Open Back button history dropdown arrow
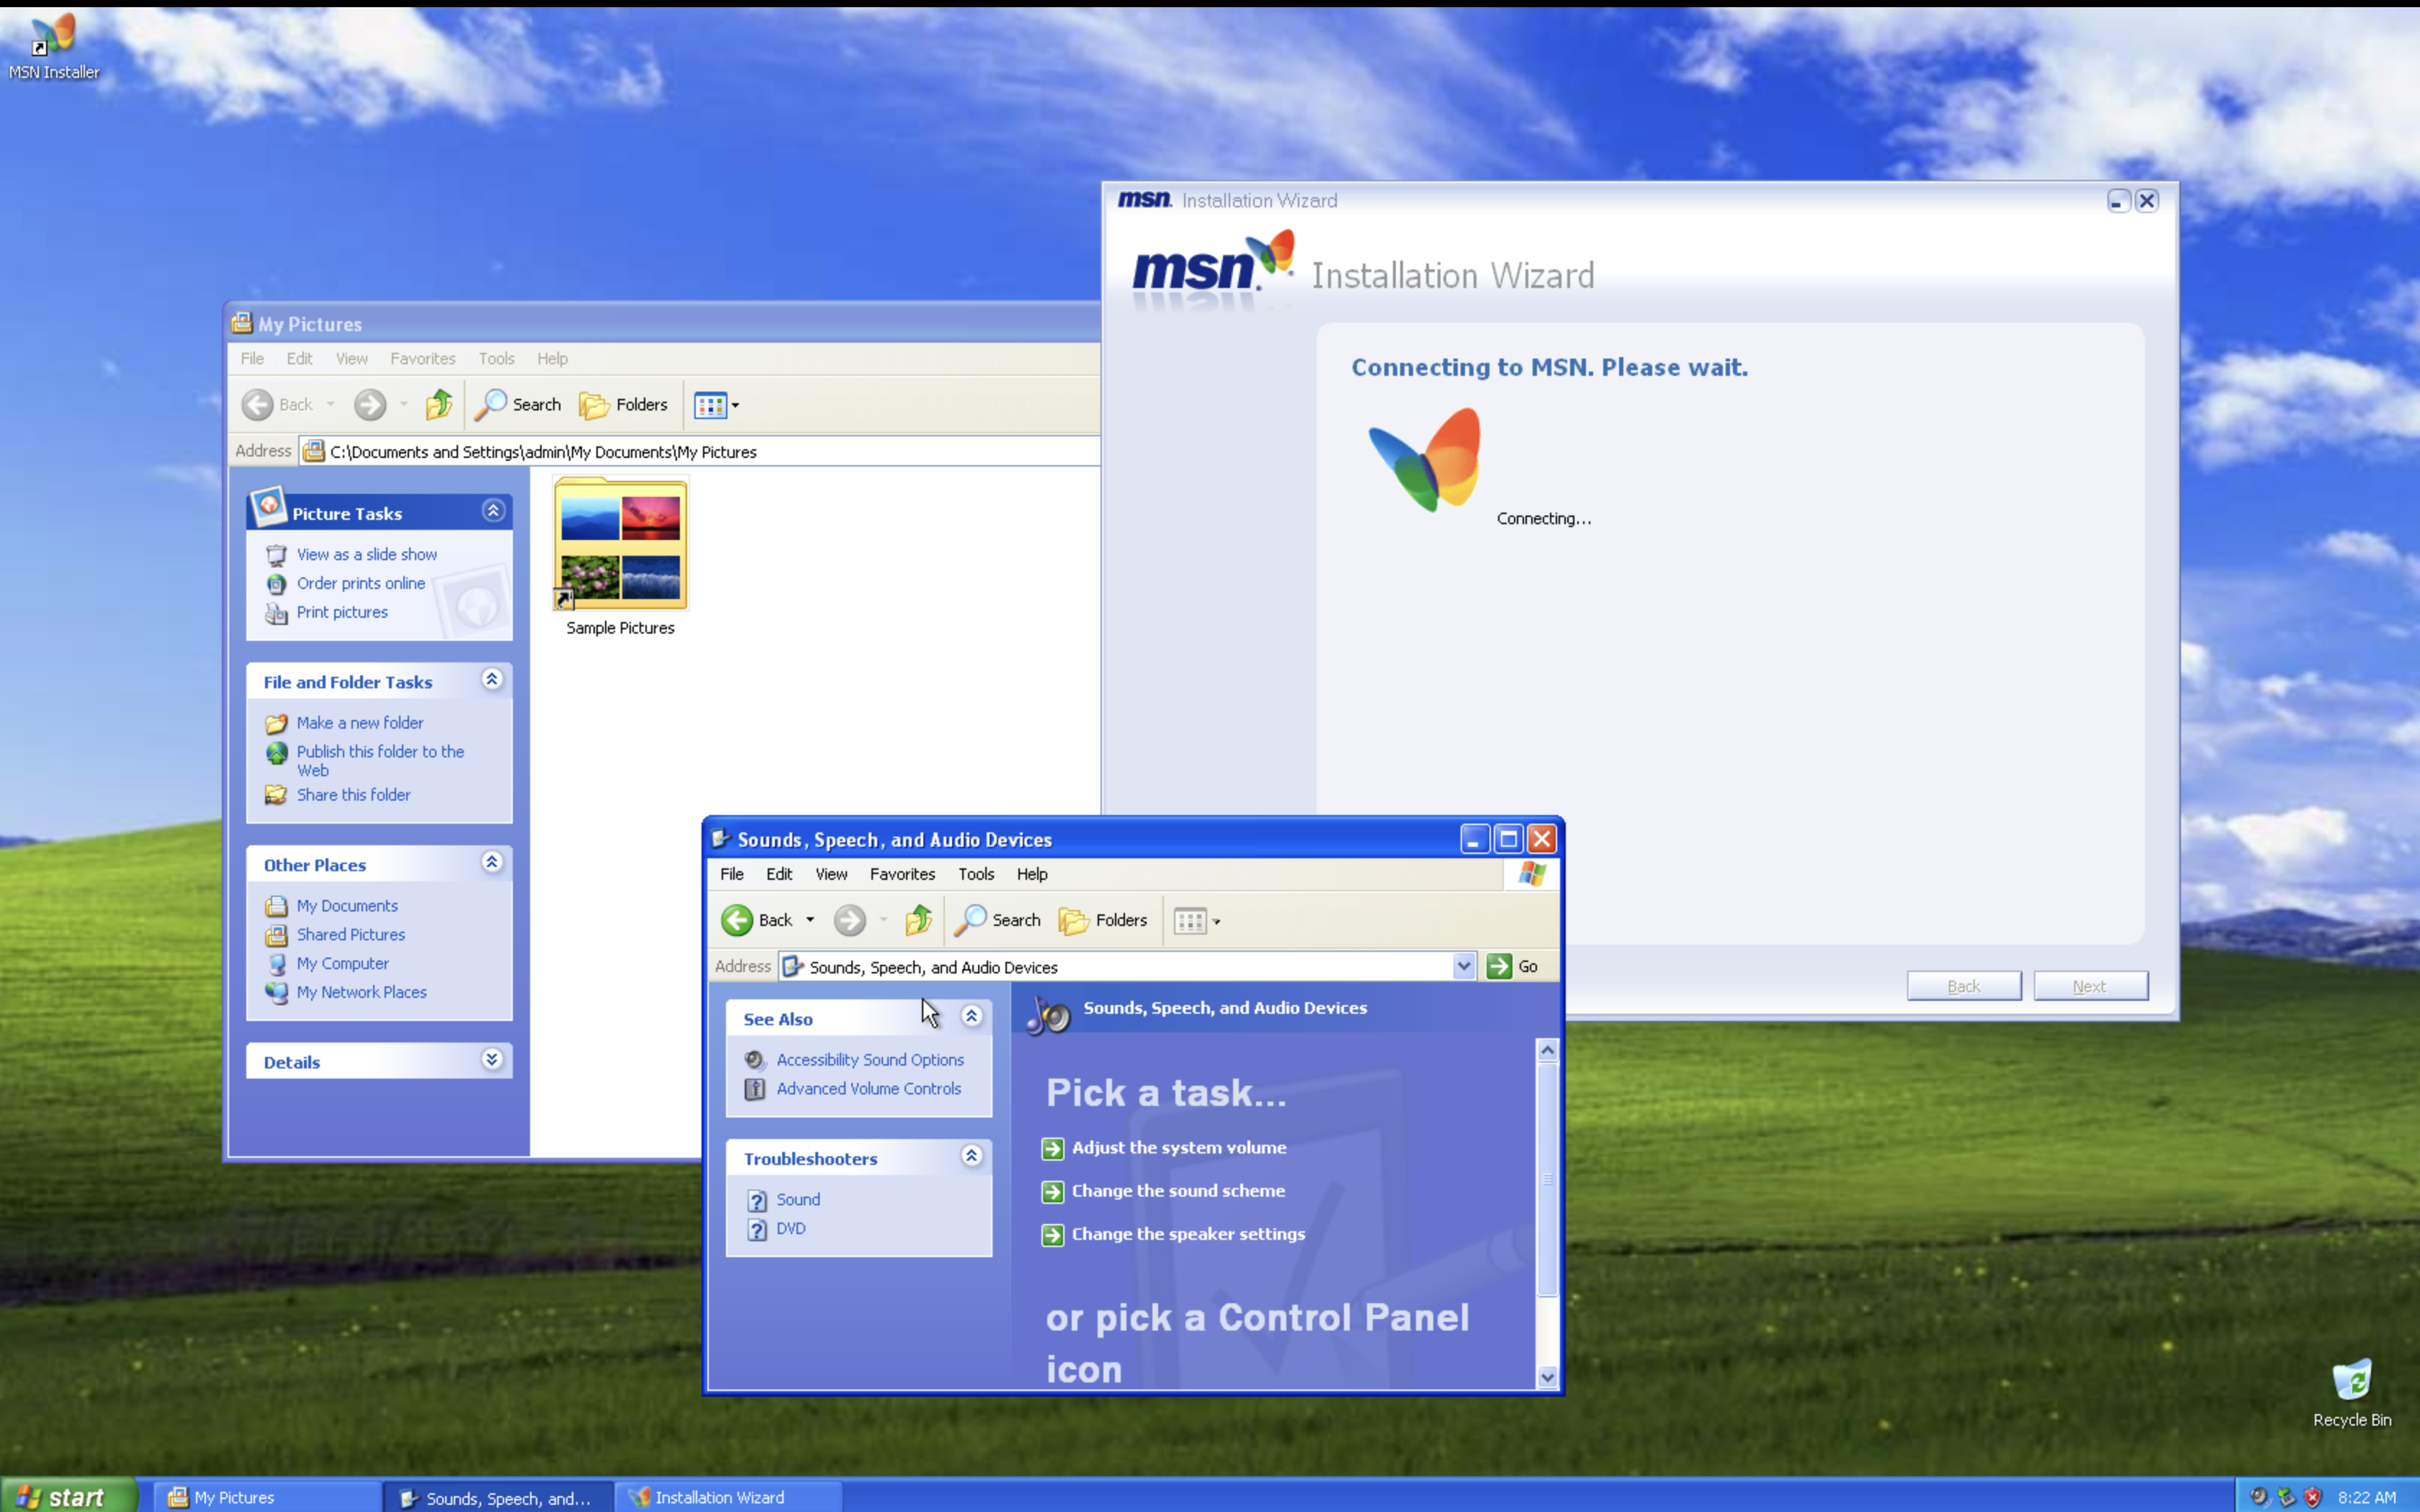 pyautogui.click(x=810, y=920)
